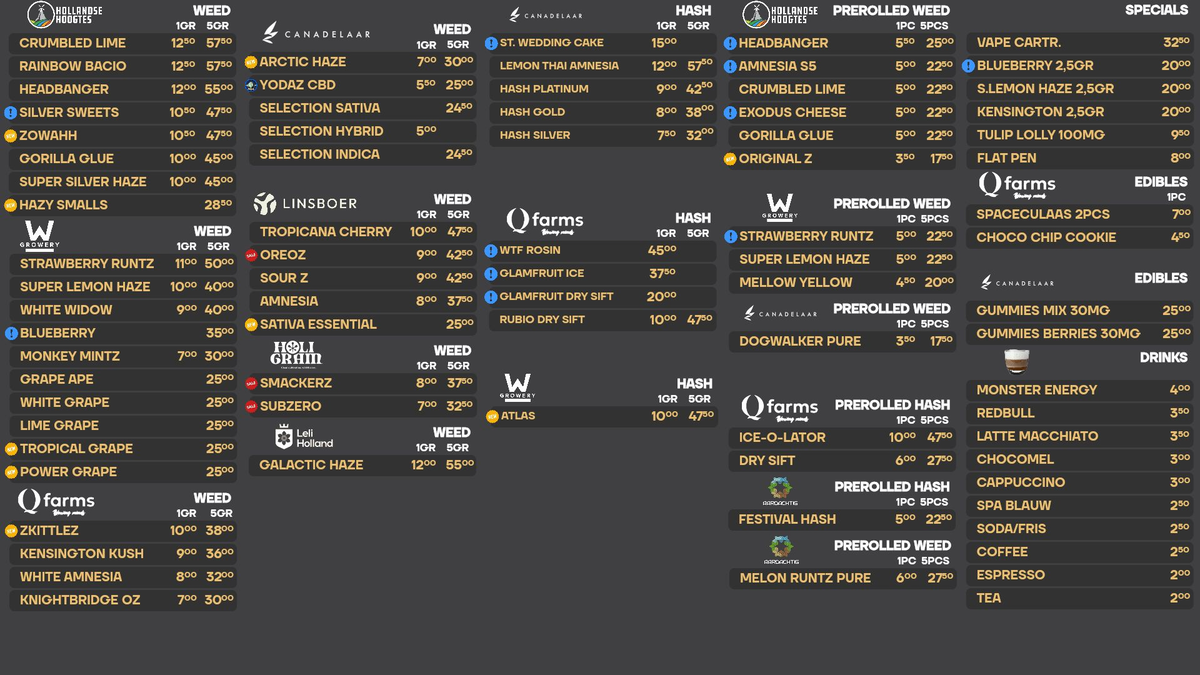
Task: Select the White Amnesia row
Action: pyautogui.click(x=123, y=577)
